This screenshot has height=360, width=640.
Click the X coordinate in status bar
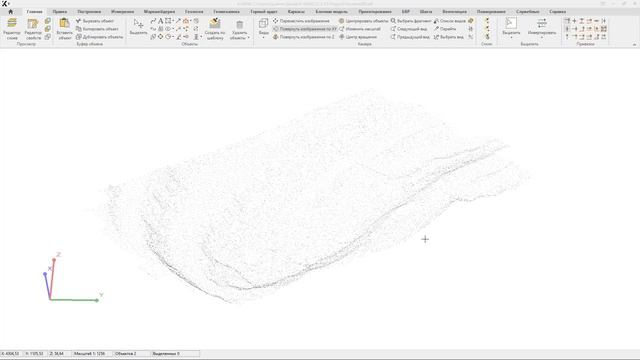(x=10, y=353)
